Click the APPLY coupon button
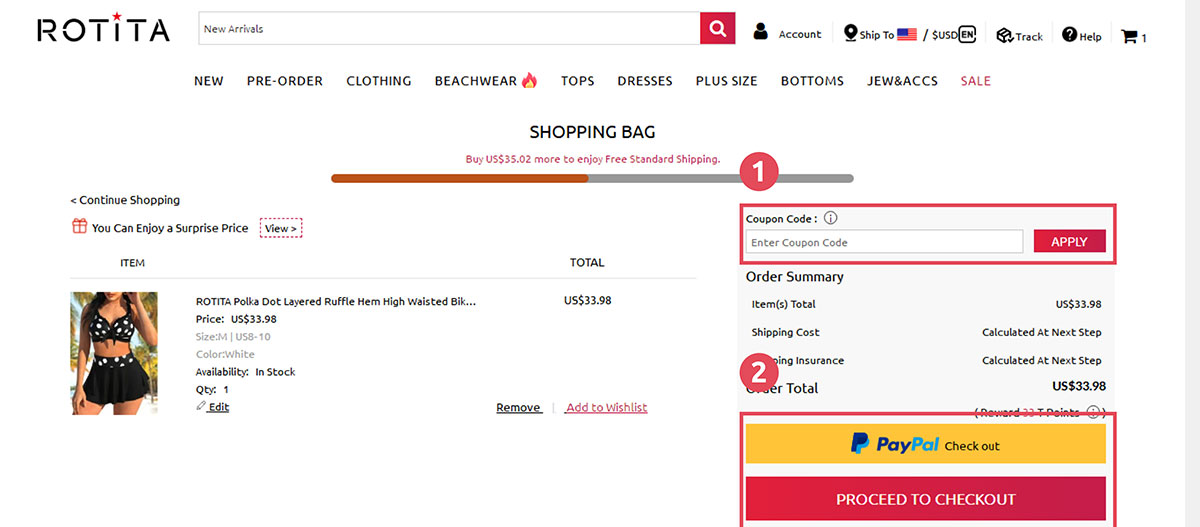Image resolution: width=1200 pixels, height=527 pixels. (x=1069, y=241)
